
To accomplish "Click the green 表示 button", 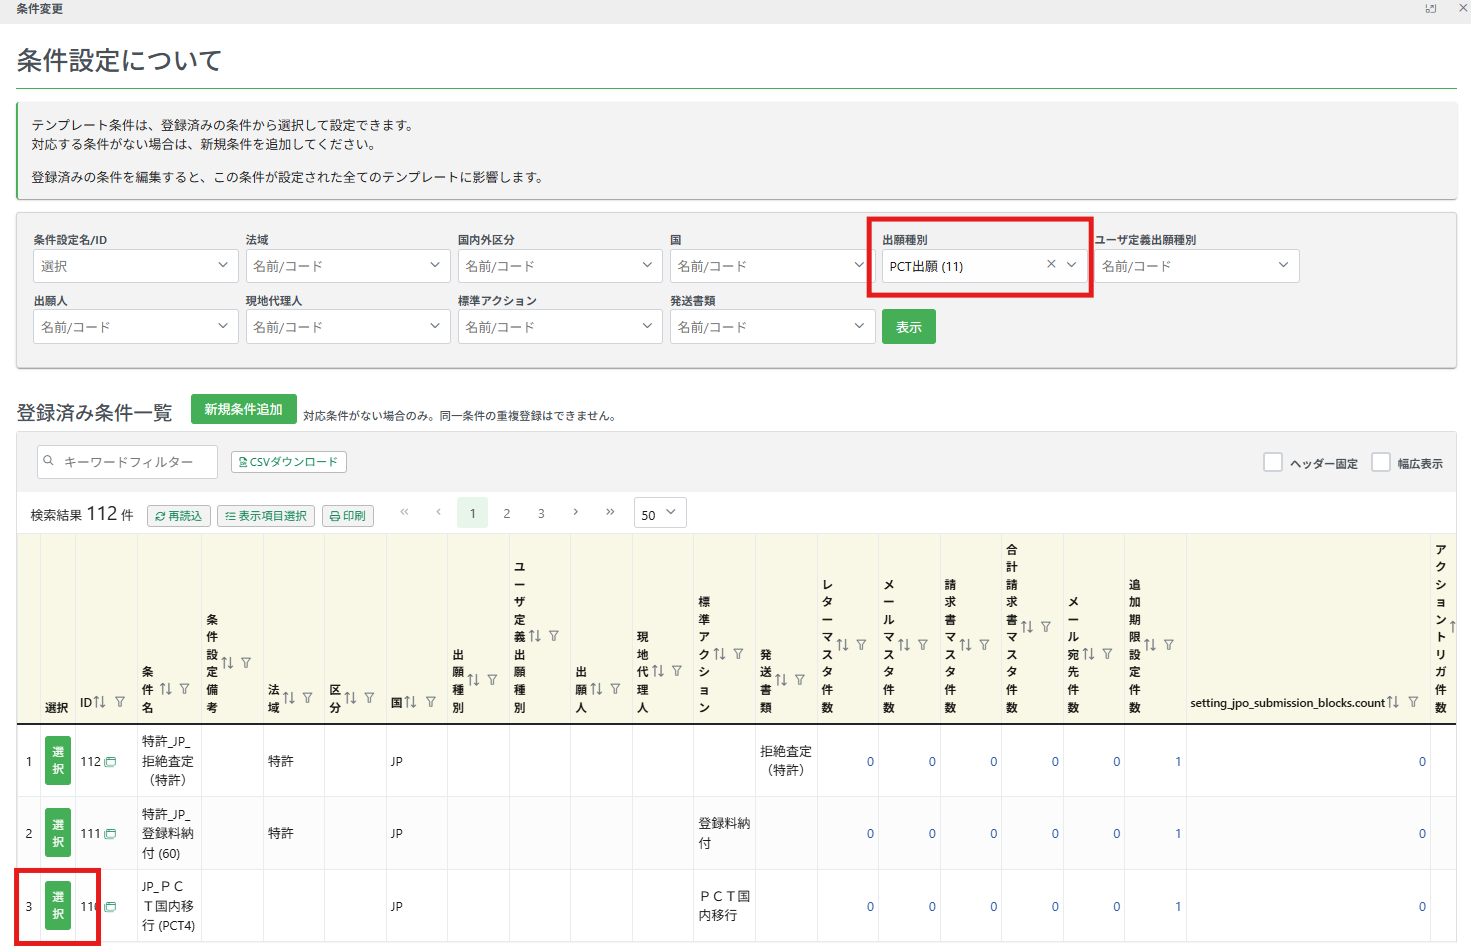I will coord(908,327).
